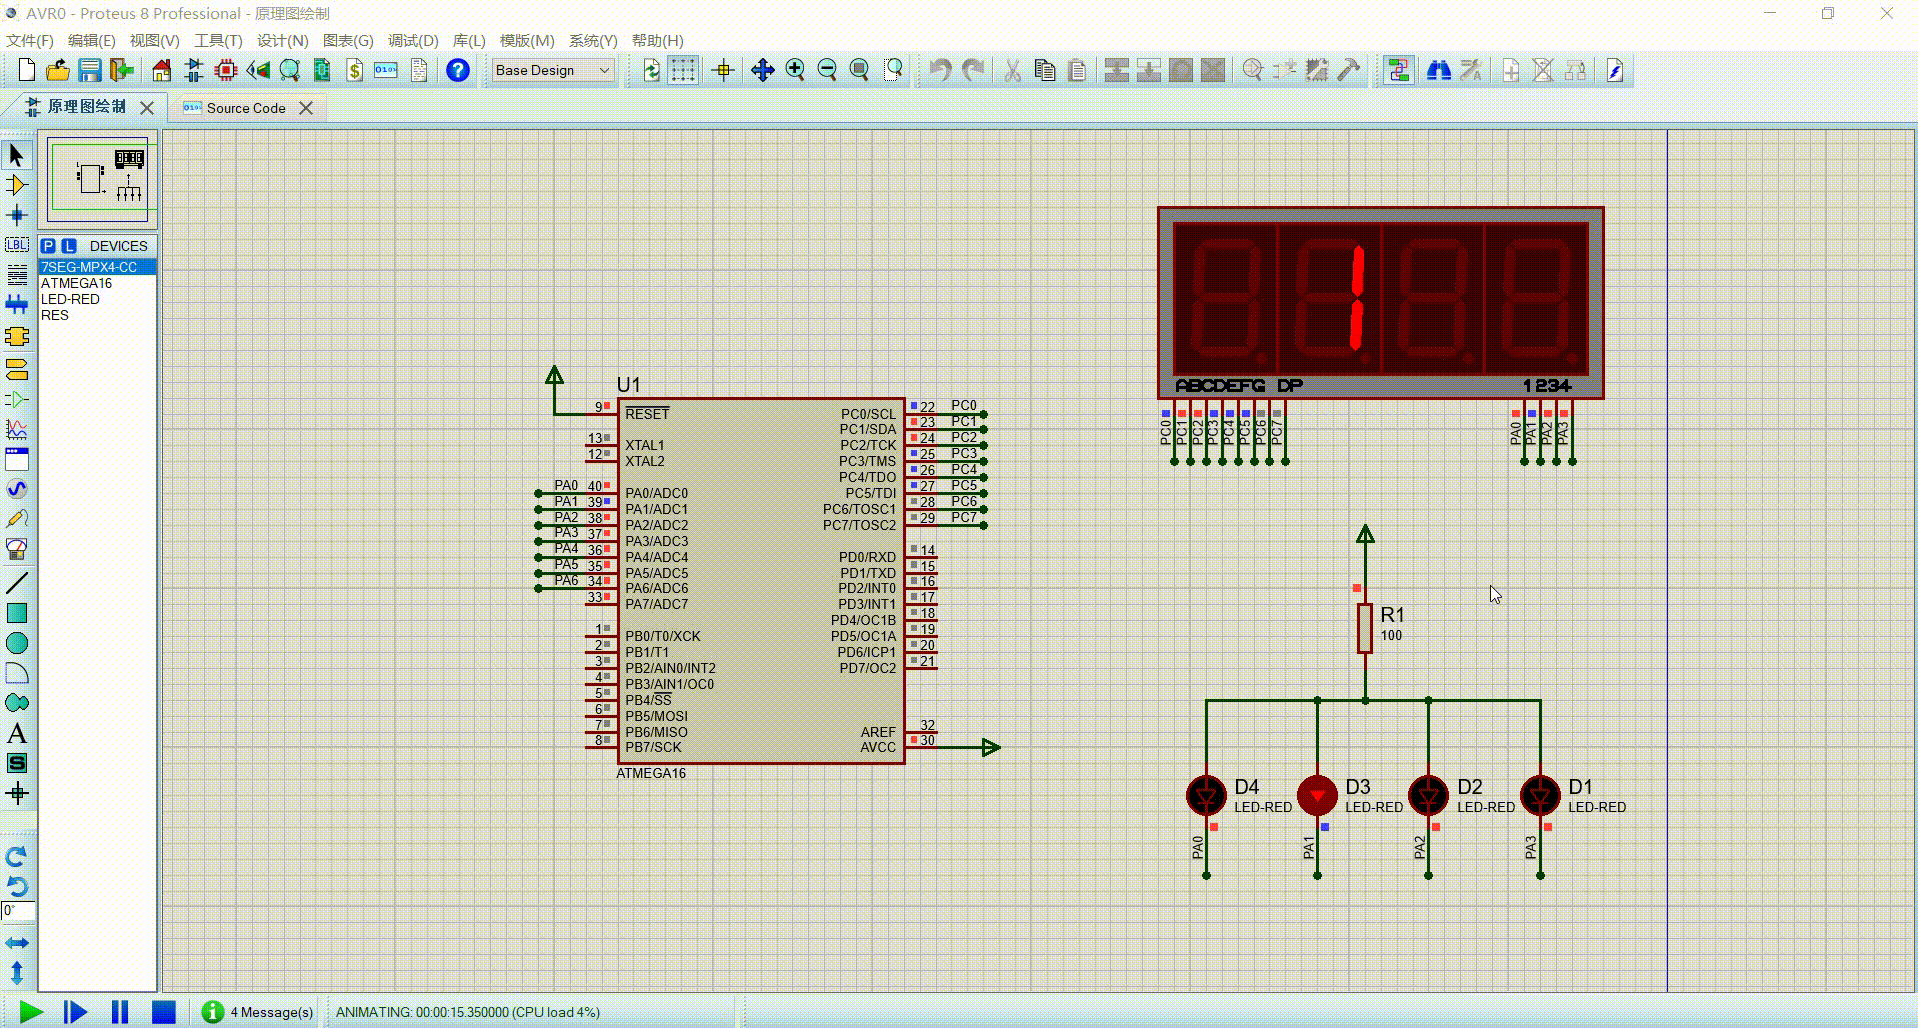Image resolution: width=1918 pixels, height=1028 pixels.
Task: Select the wire label mode tool
Action: 17,244
